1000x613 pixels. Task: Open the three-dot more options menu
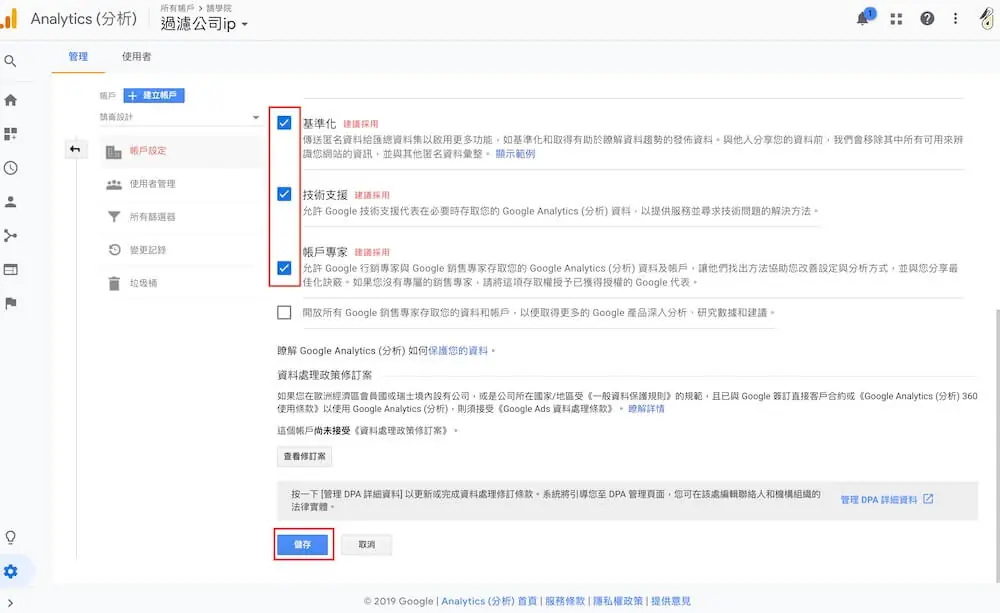pos(955,18)
